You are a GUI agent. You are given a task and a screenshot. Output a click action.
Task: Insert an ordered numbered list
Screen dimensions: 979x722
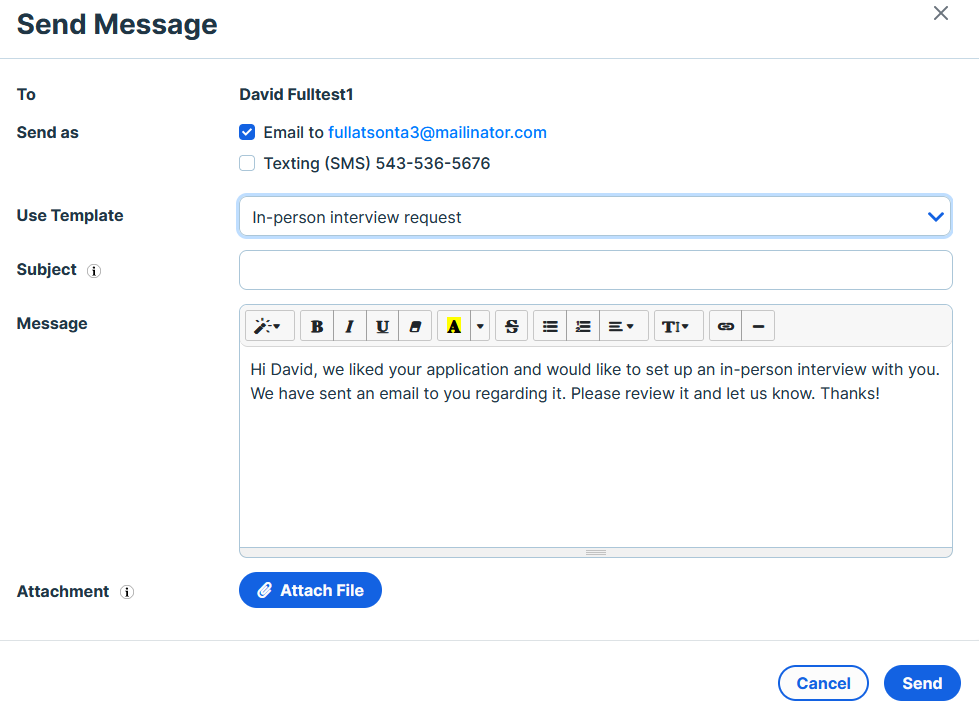point(583,326)
